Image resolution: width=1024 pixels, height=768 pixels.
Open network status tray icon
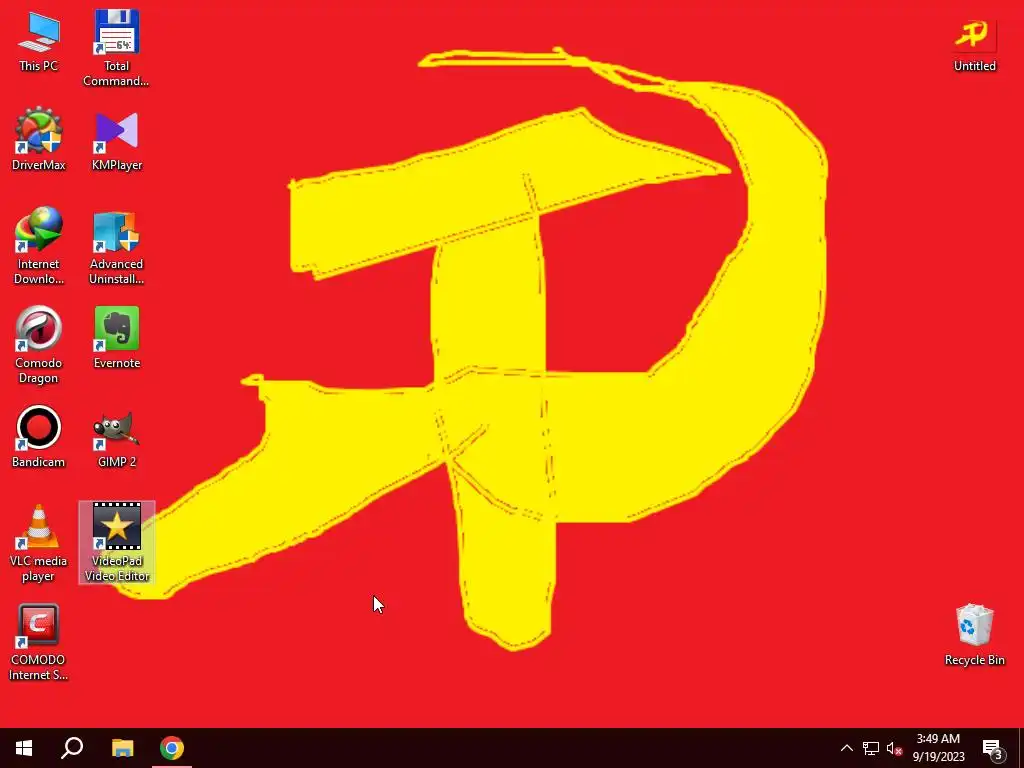coord(871,748)
